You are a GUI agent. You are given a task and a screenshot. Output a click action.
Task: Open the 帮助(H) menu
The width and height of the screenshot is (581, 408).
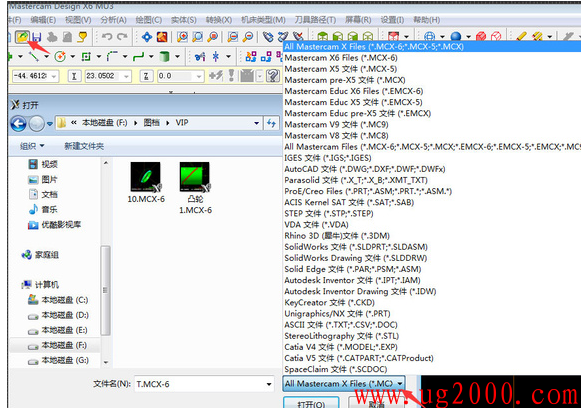click(427, 20)
